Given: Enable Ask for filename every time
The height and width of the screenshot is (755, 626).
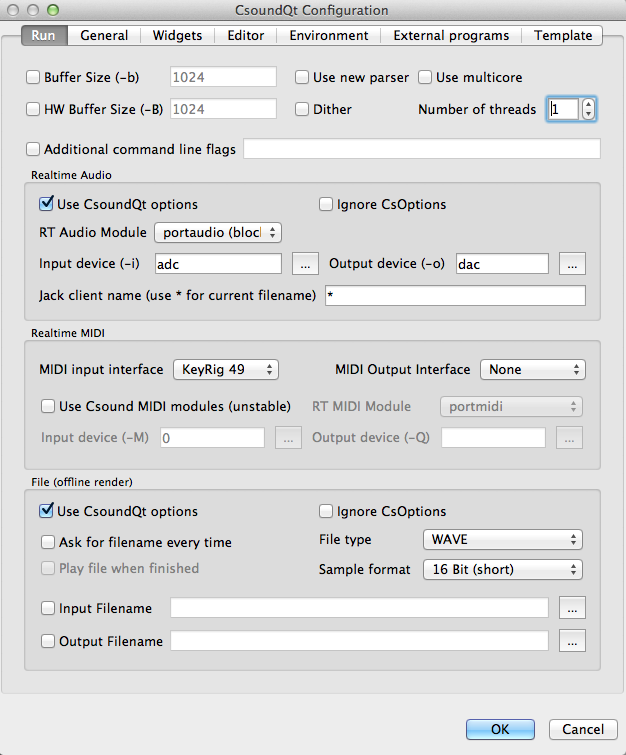Looking at the screenshot, I should click(48, 542).
